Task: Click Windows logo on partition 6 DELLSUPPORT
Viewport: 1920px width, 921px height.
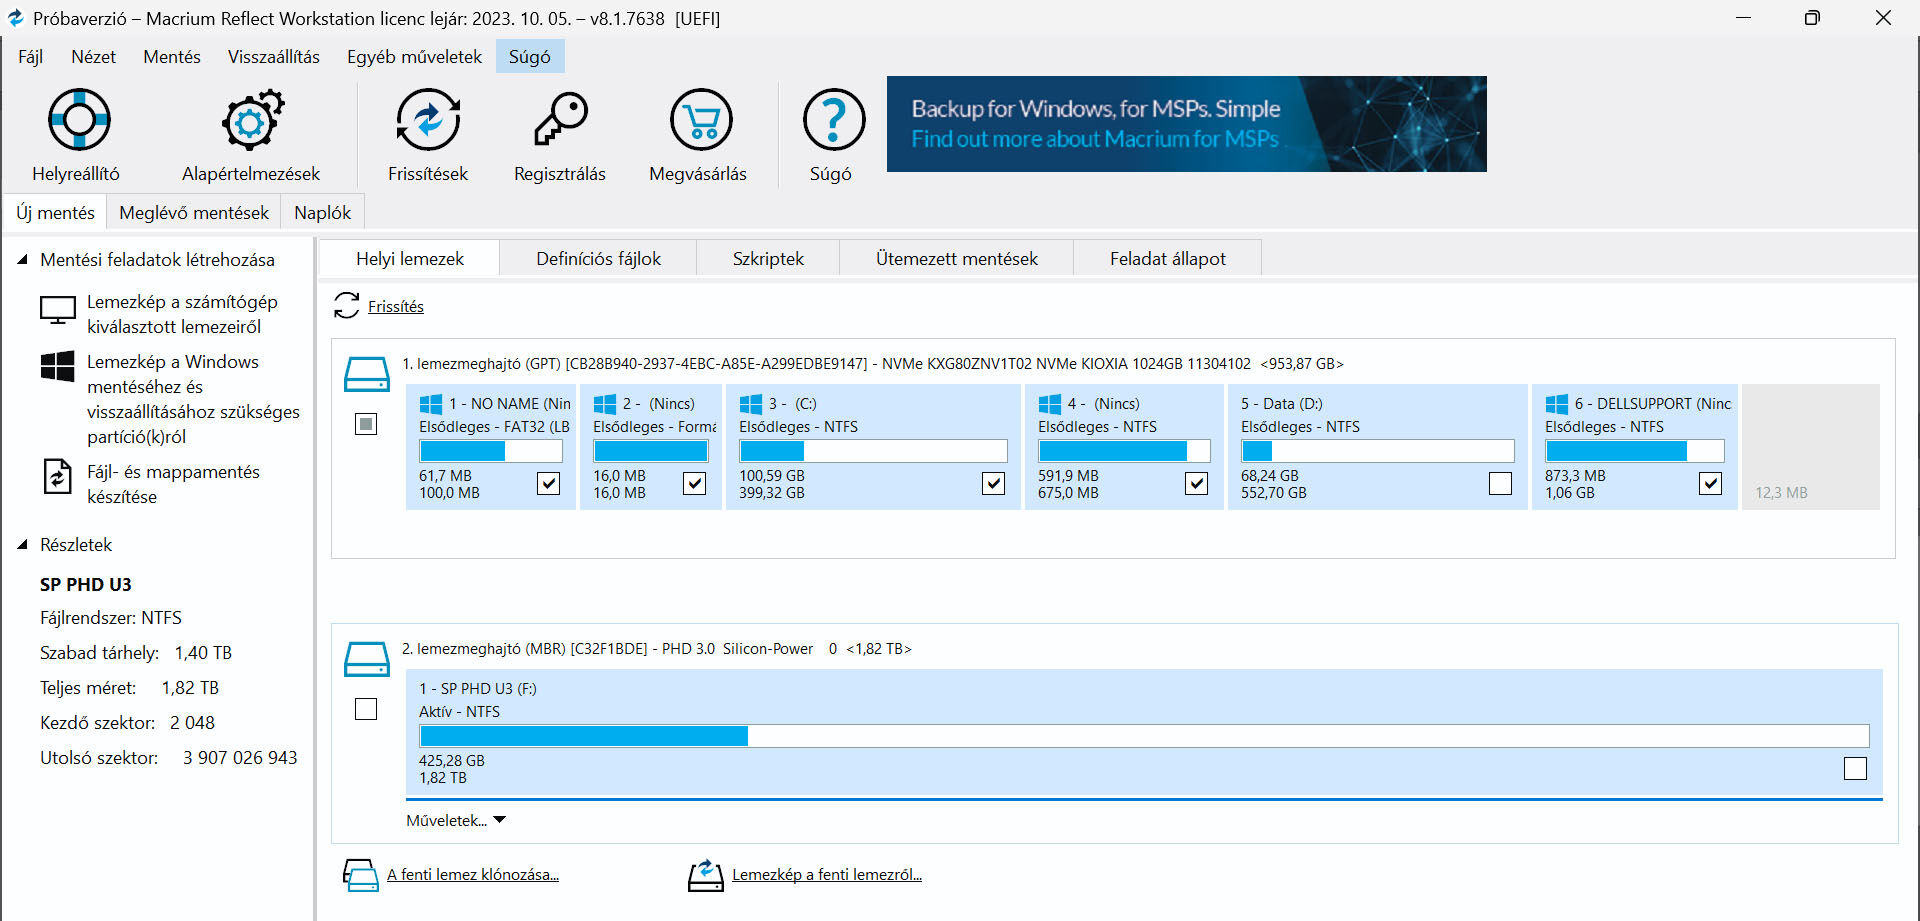Action: pyautogui.click(x=1557, y=404)
